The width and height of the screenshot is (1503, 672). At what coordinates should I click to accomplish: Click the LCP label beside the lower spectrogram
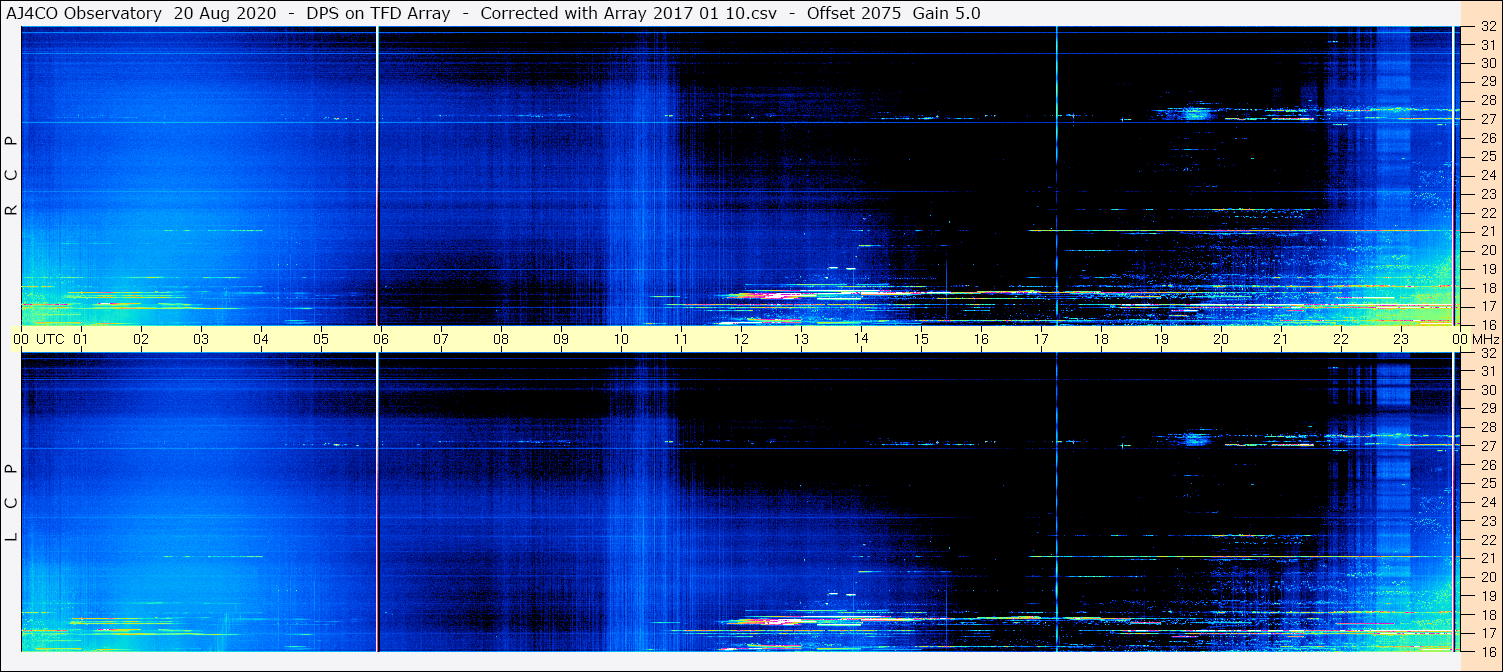[x=12, y=502]
